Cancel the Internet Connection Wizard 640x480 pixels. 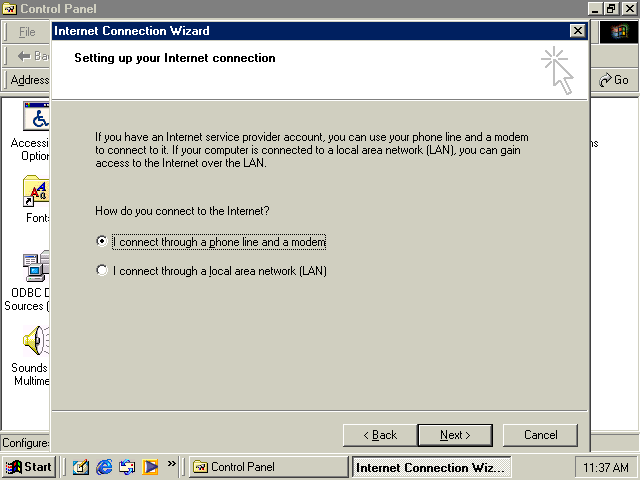click(540, 435)
